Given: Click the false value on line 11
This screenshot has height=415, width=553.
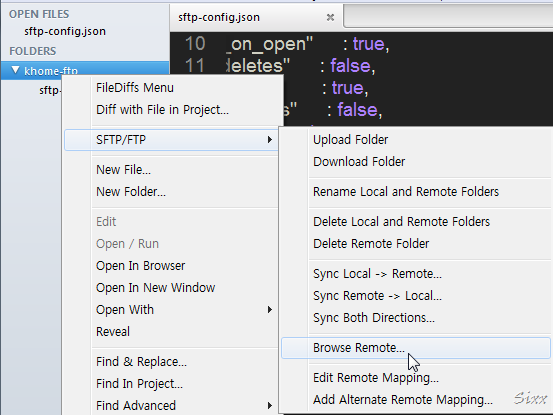Looking at the screenshot, I should pos(350,66).
